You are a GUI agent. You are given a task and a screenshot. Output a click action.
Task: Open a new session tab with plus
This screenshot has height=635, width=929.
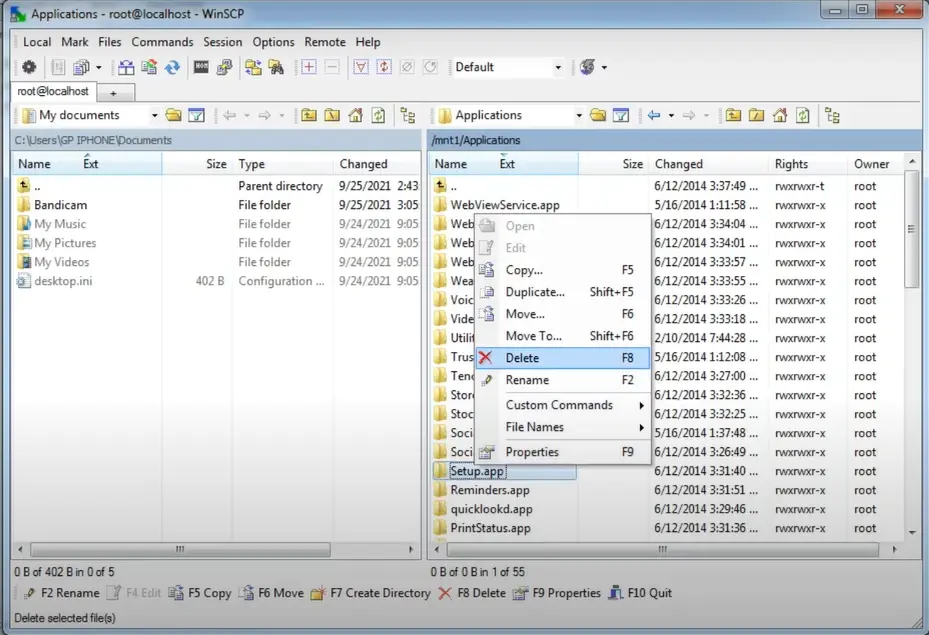(x=115, y=93)
